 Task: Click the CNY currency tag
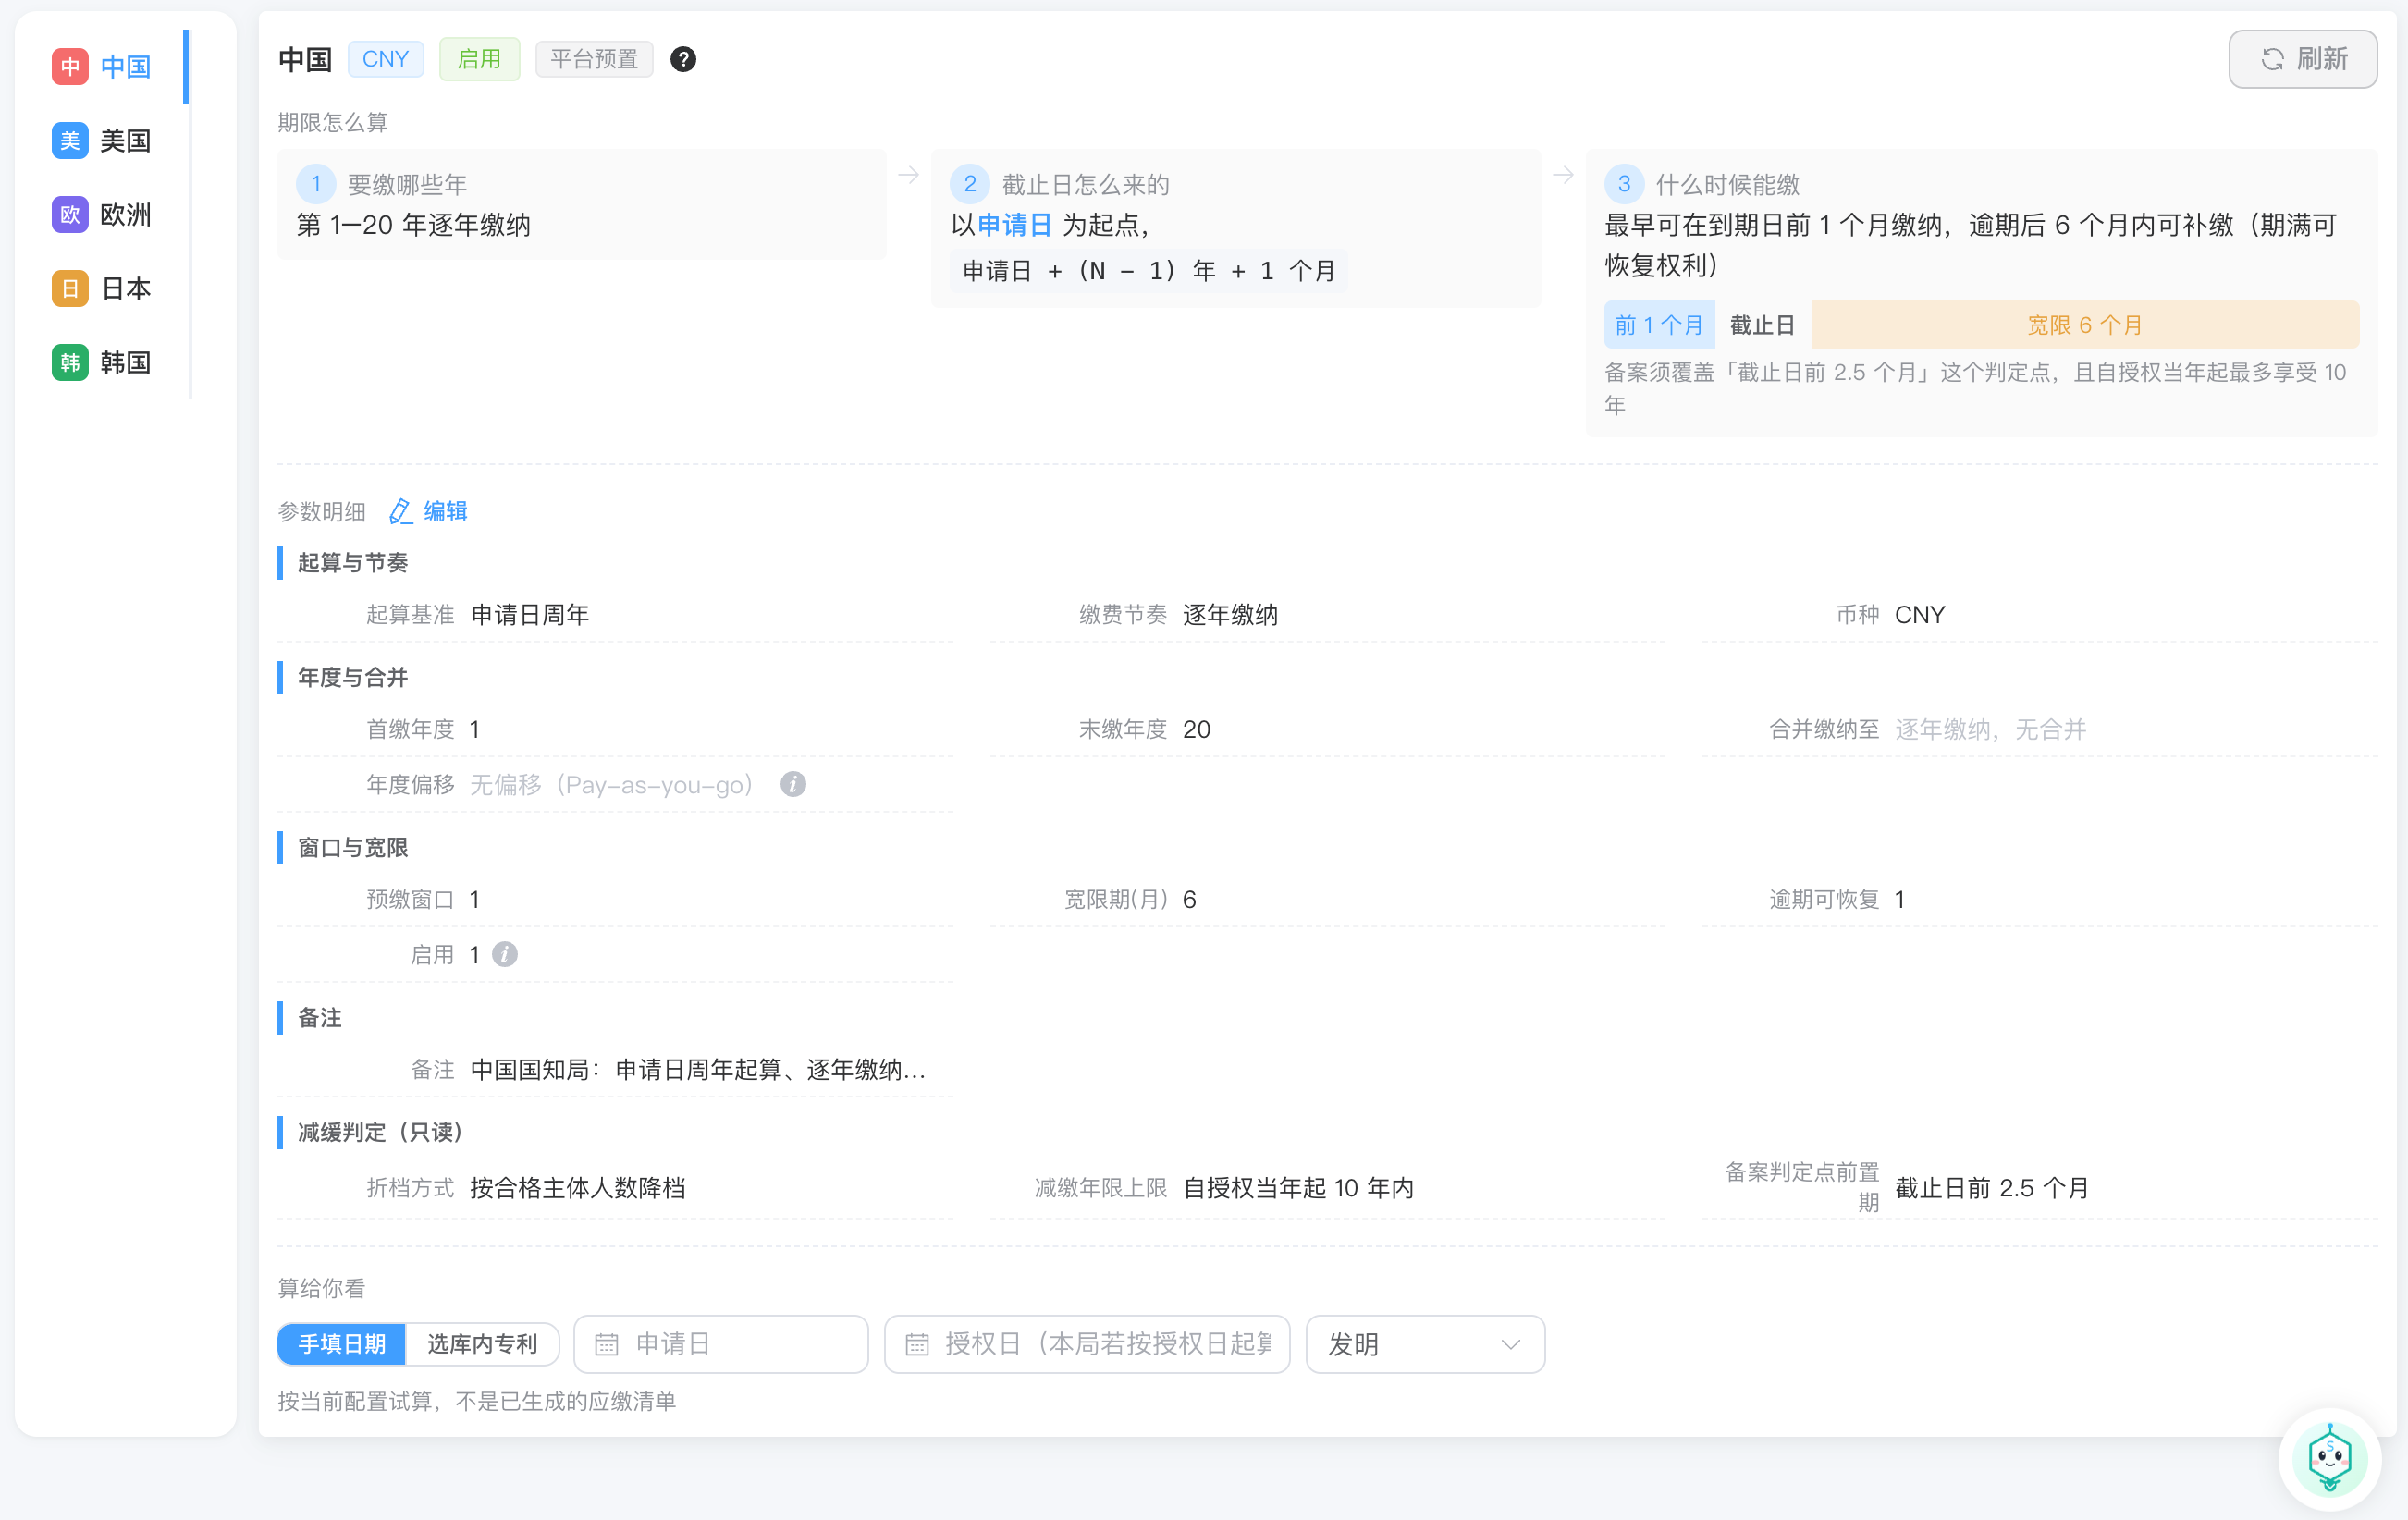coord(385,60)
